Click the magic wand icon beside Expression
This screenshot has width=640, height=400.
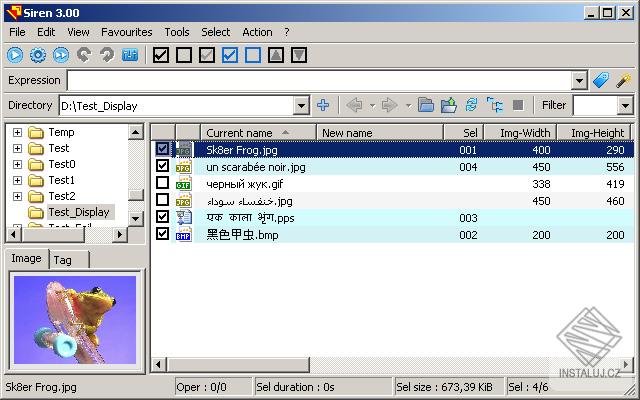click(x=623, y=80)
